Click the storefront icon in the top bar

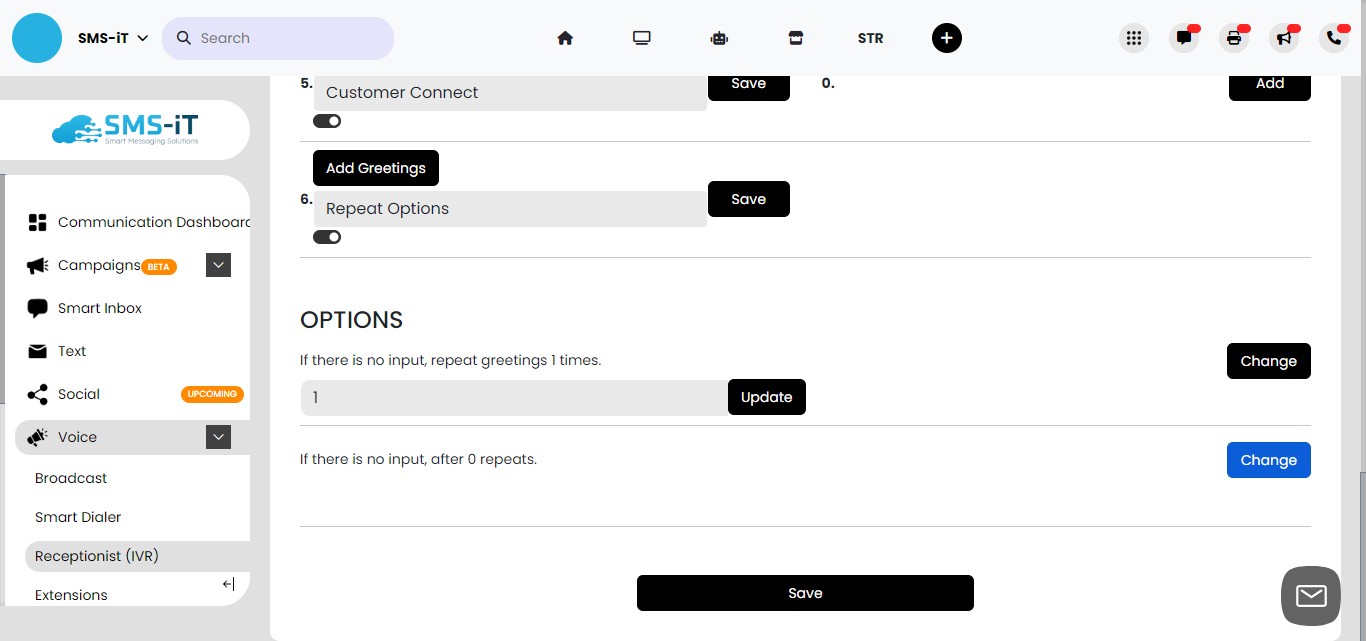796,37
